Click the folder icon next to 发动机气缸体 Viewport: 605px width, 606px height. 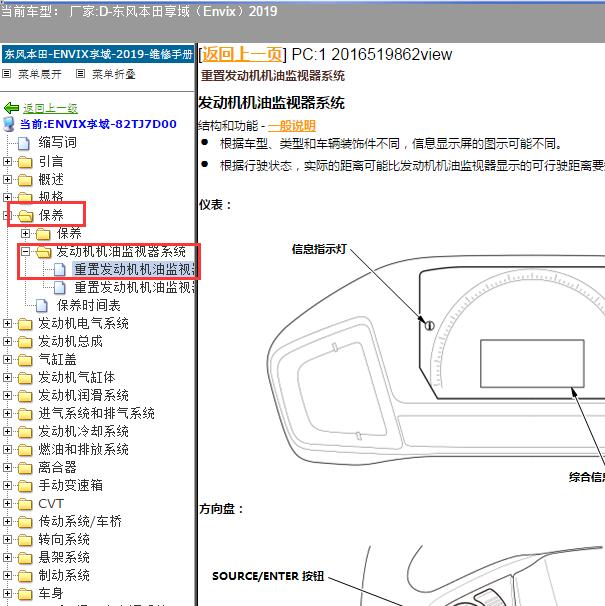(25, 378)
